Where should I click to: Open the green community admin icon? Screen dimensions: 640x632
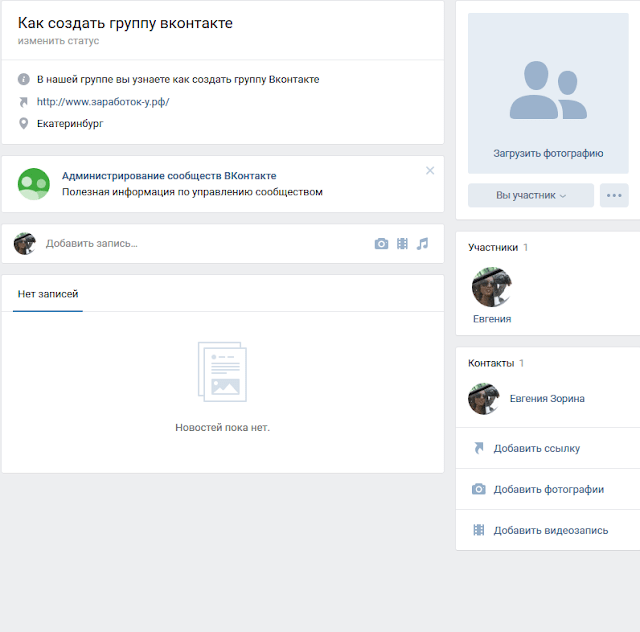click(34, 184)
